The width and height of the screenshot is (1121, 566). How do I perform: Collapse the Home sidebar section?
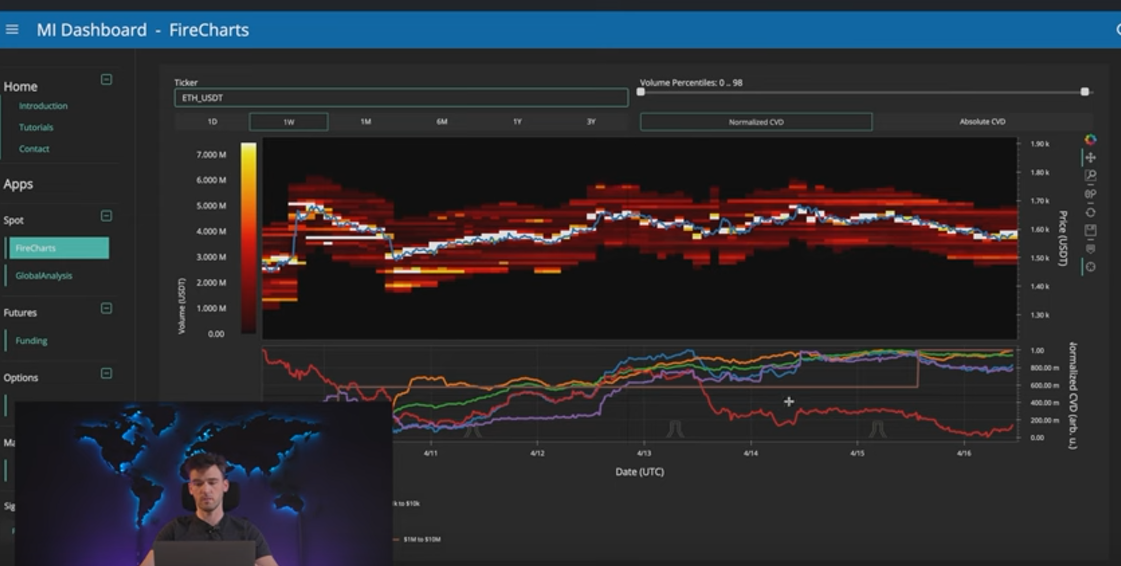[x=107, y=80]
